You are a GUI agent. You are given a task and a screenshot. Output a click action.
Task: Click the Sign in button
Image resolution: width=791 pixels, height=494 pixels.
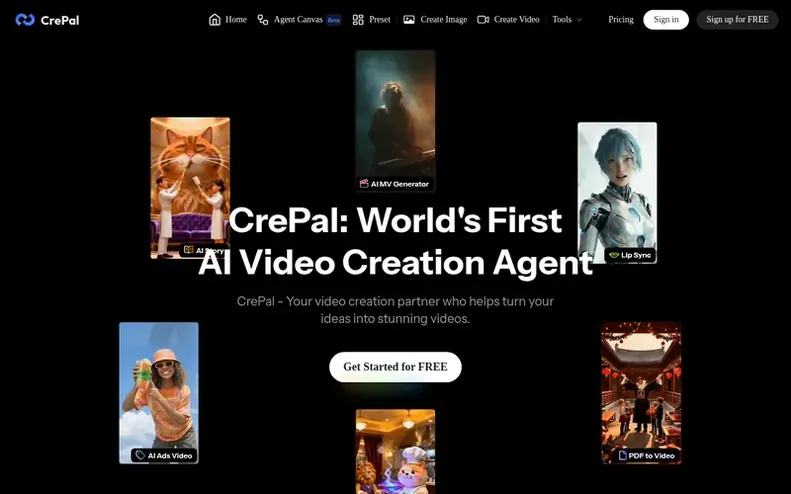click(x=666, y=20)
